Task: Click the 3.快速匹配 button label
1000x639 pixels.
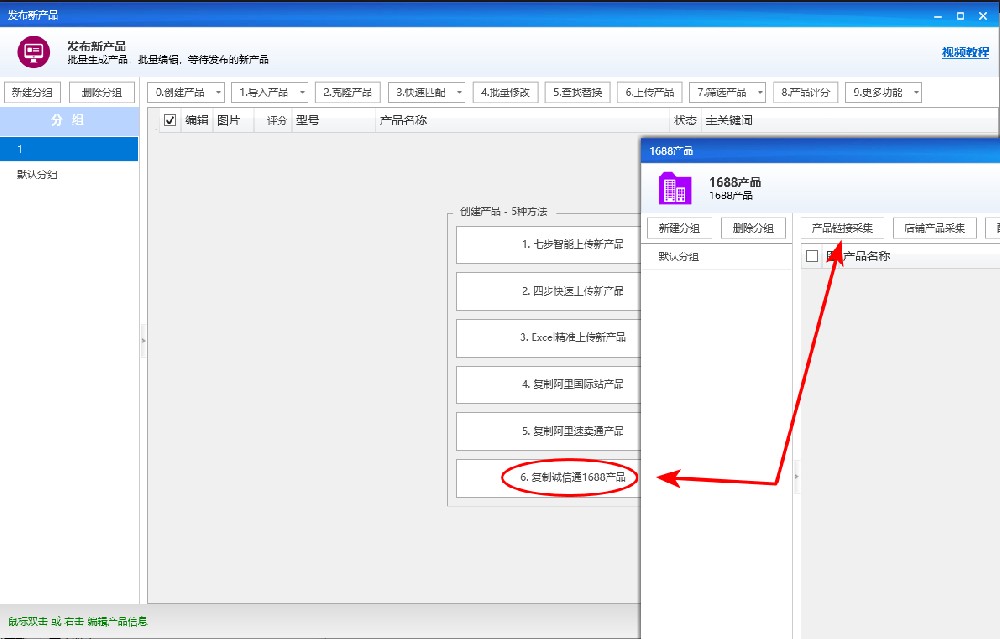Action: [x=421, y=92]
